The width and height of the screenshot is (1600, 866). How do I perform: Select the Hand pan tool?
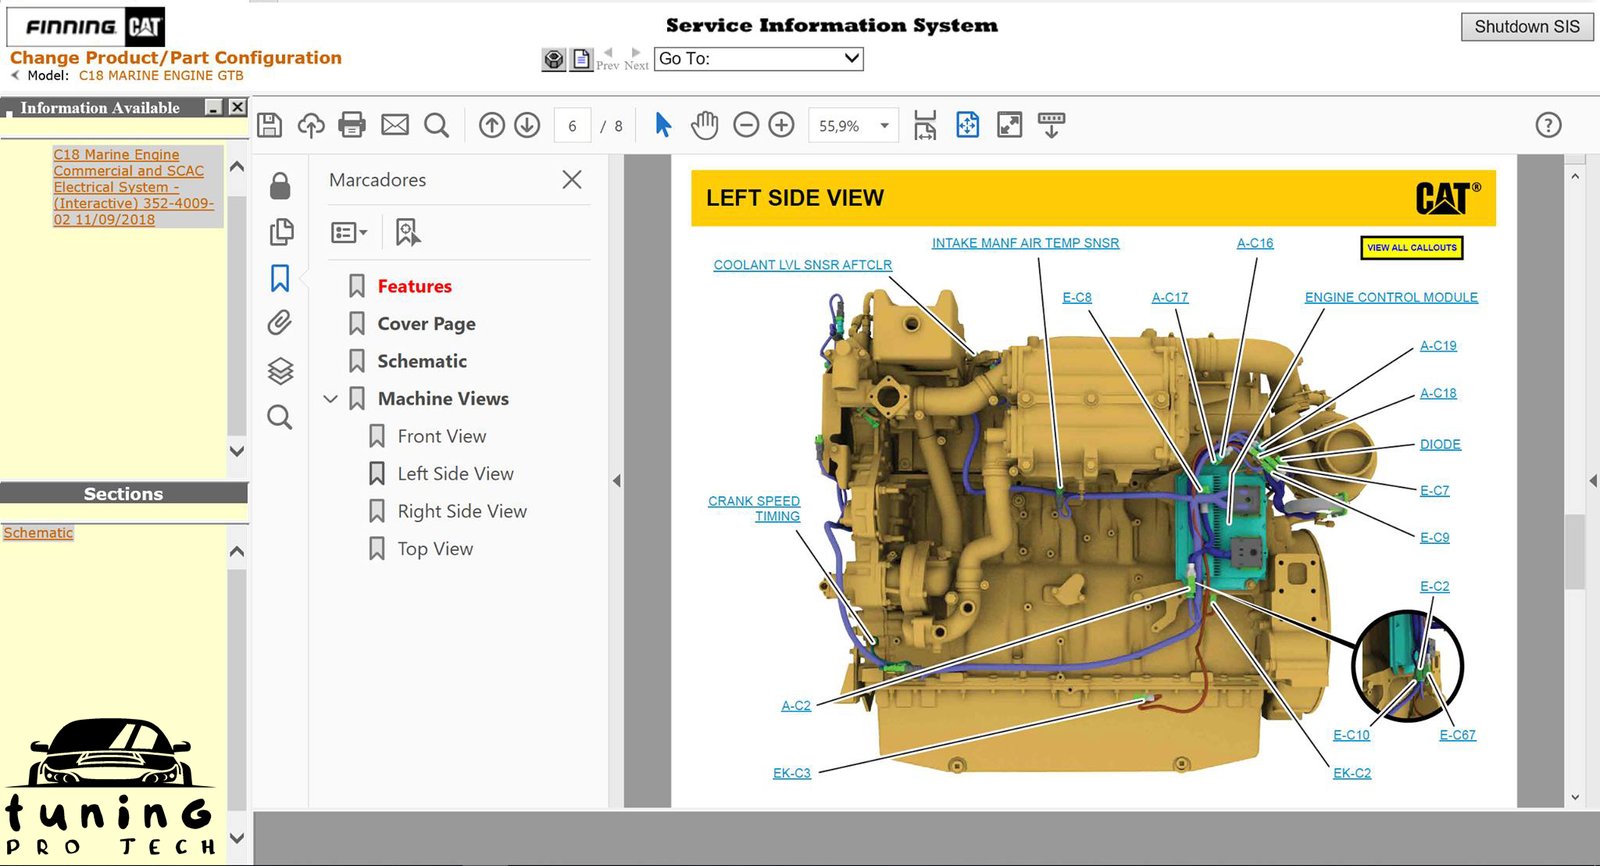705,125
